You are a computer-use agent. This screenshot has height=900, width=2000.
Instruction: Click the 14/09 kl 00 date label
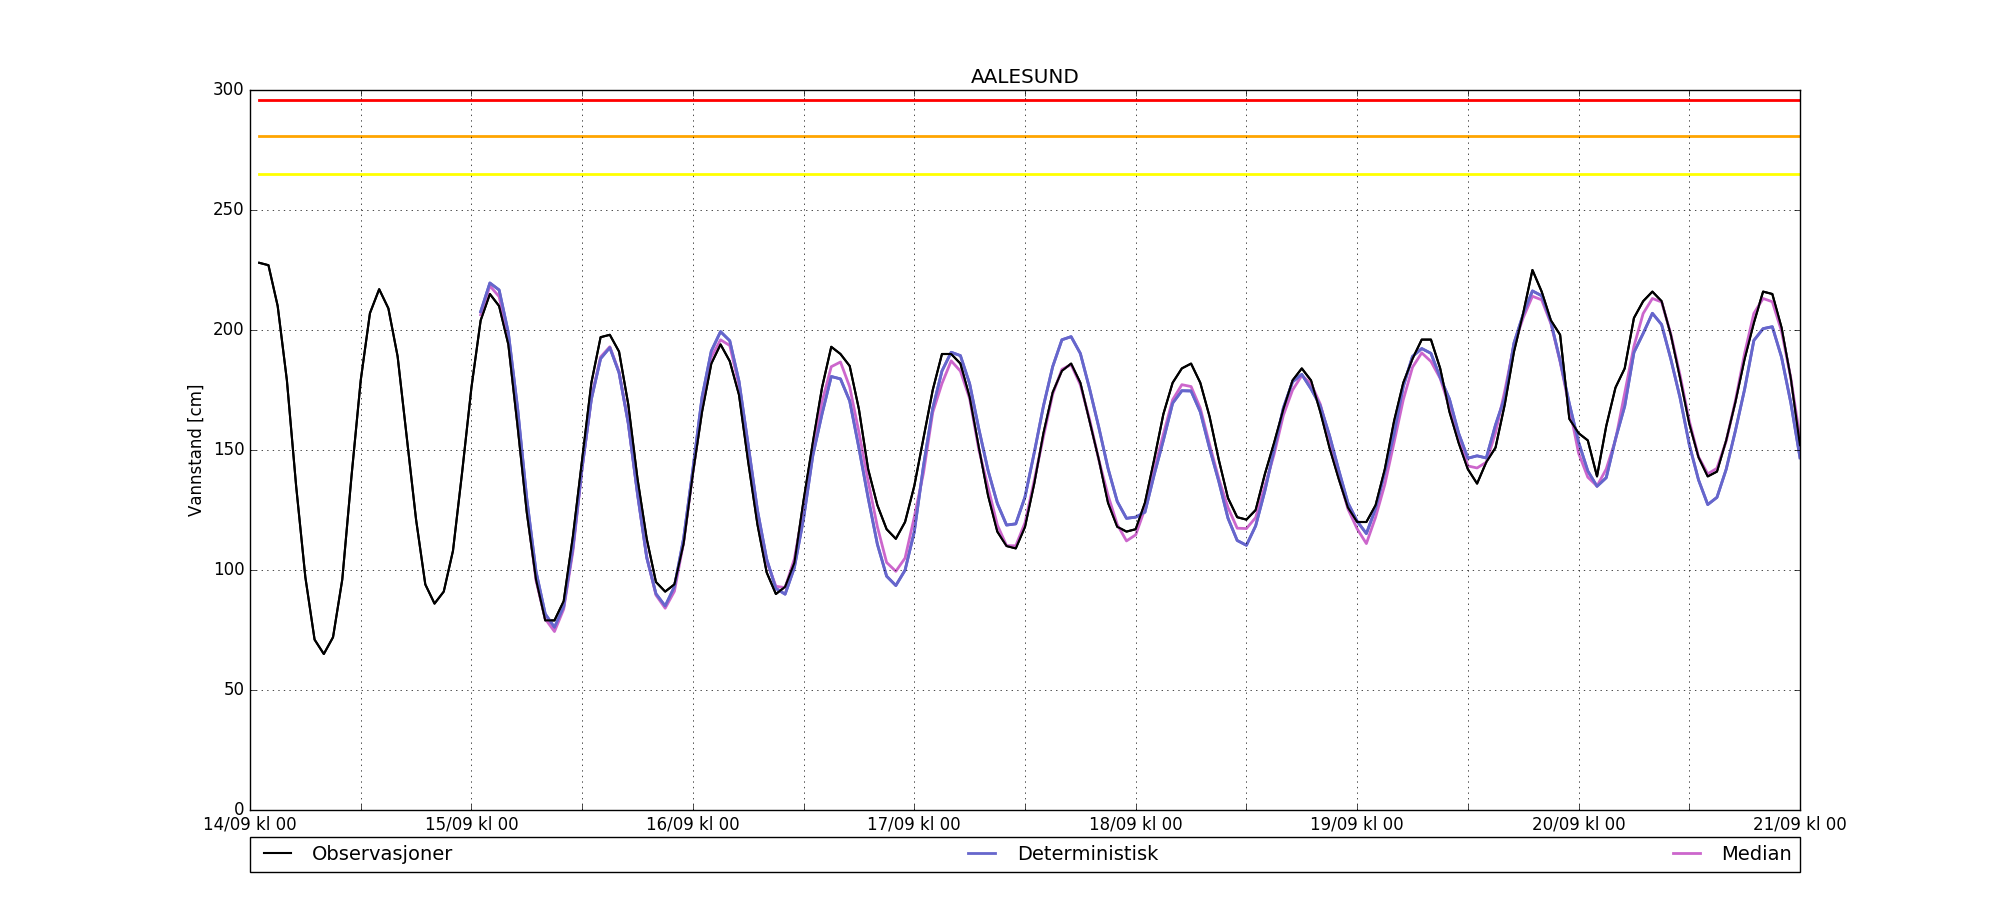250,825
